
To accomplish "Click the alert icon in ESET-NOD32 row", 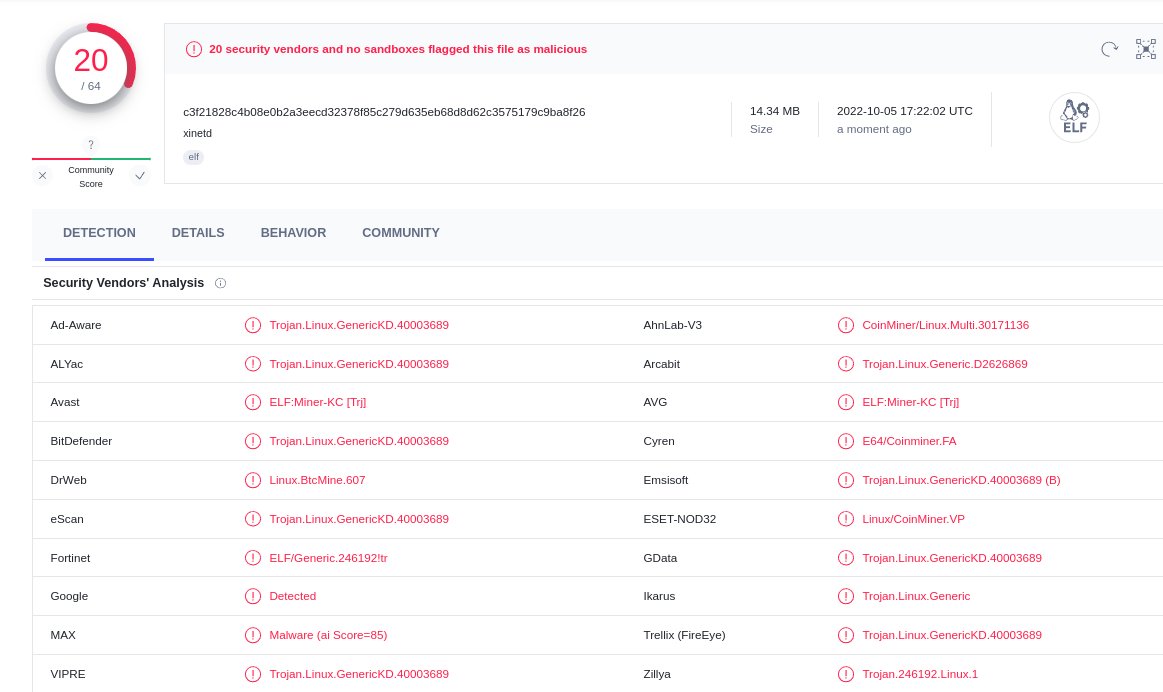I will [x=846, y=518].
